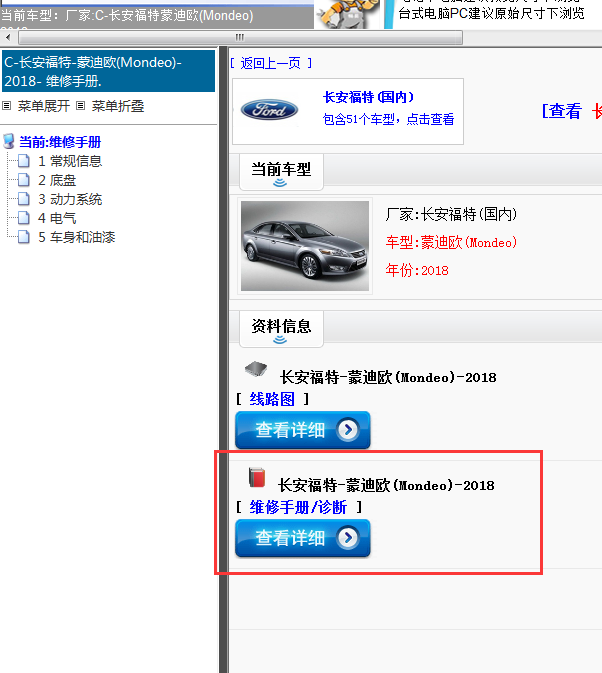Screen dimensions: 602x673
Task: Click the computer icon beside 当前:维修手册
Action: click(x=9, y=141)
